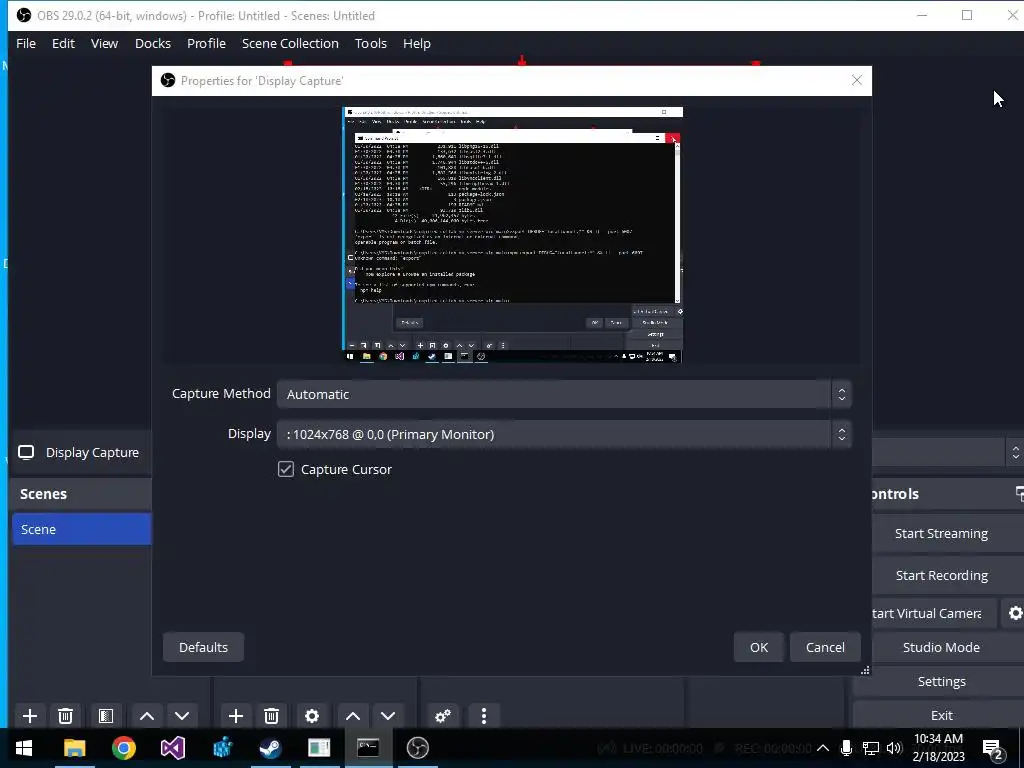Cancel the Display Capture properties dialog
Screen dimensions: 1024x768
point(825,647)
